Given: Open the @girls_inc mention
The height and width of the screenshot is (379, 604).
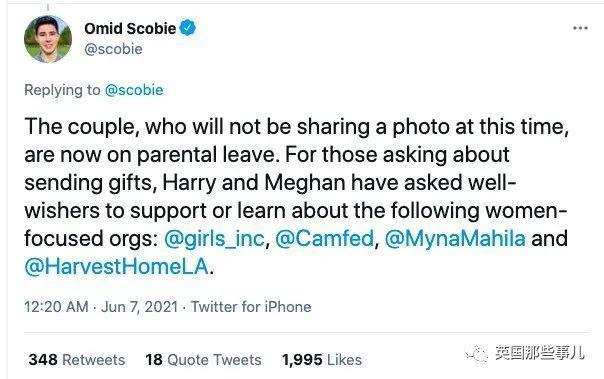Looking at the screenshot, I should [214, 238].
